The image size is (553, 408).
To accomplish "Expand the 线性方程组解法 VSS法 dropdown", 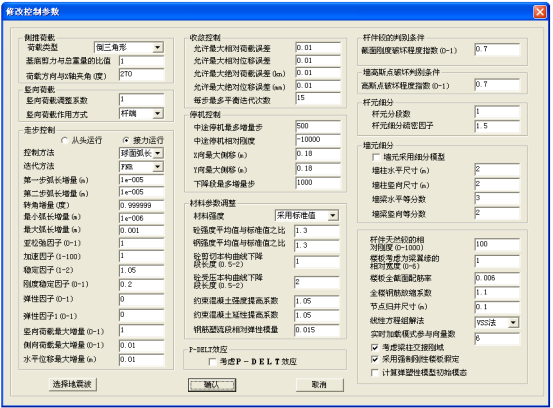I will pyautogui.click(x=514, y=322).
